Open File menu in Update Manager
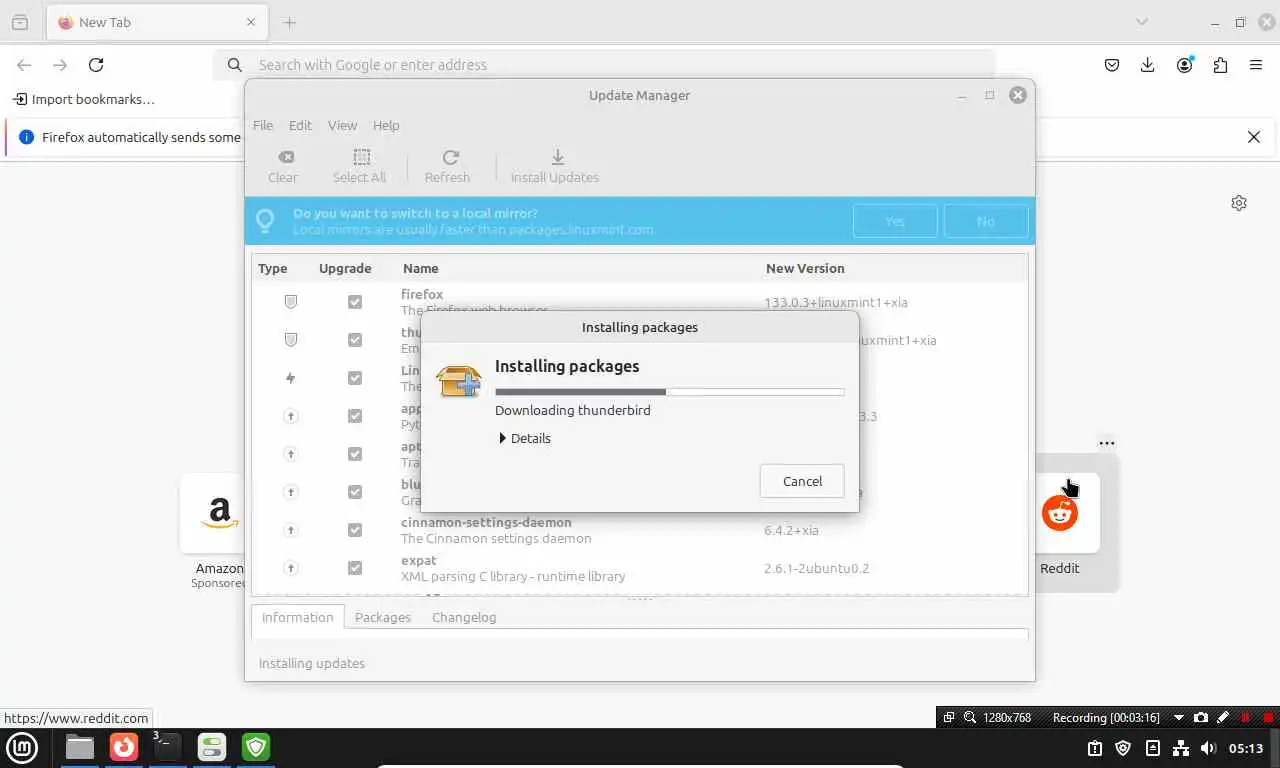The height and width of the screenshot is (768, 1280). pyautogui.click(x=263, y=125)
